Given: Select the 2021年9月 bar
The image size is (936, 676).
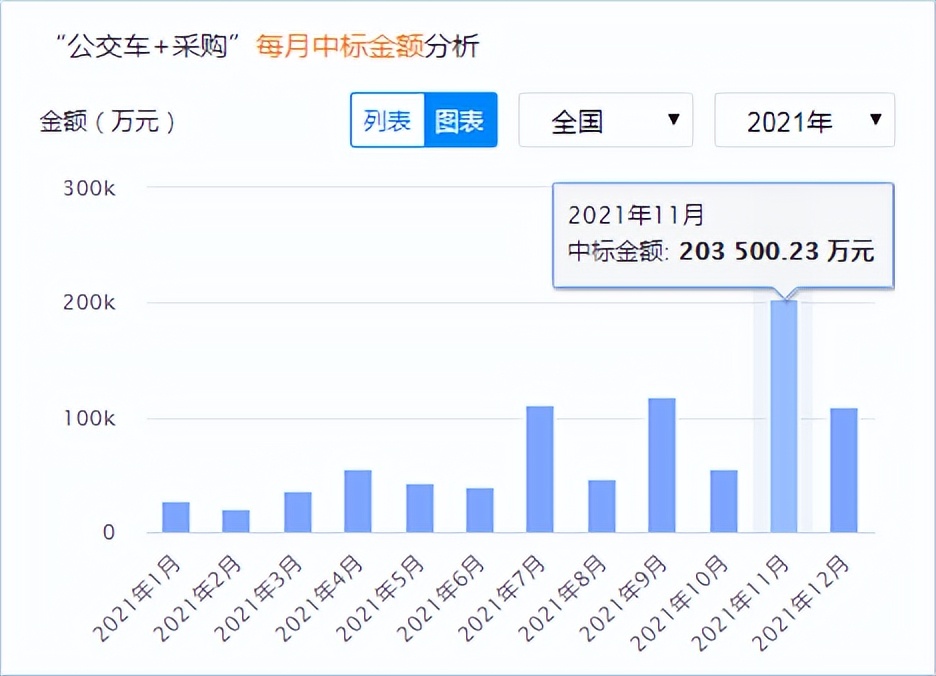Looking at the screenshot, I should [660, 465].
